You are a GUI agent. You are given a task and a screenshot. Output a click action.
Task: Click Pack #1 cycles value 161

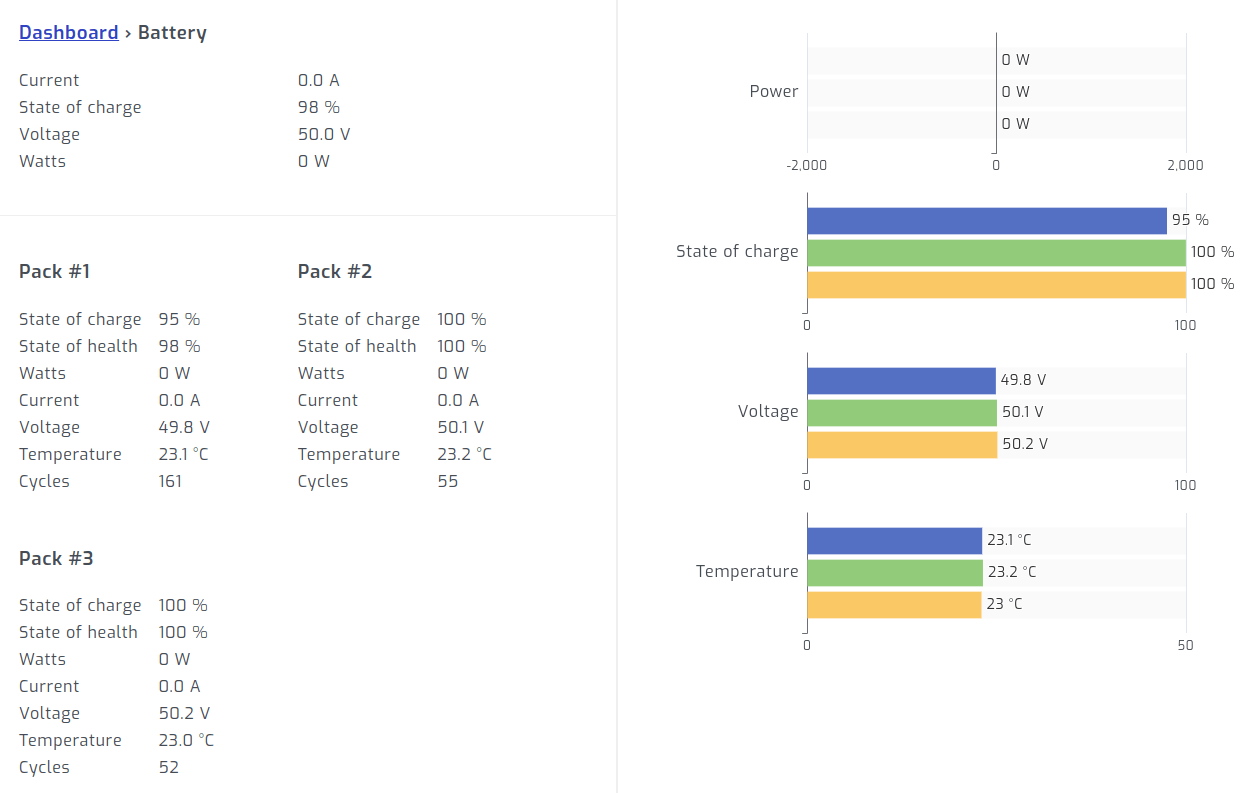(170, 481)
